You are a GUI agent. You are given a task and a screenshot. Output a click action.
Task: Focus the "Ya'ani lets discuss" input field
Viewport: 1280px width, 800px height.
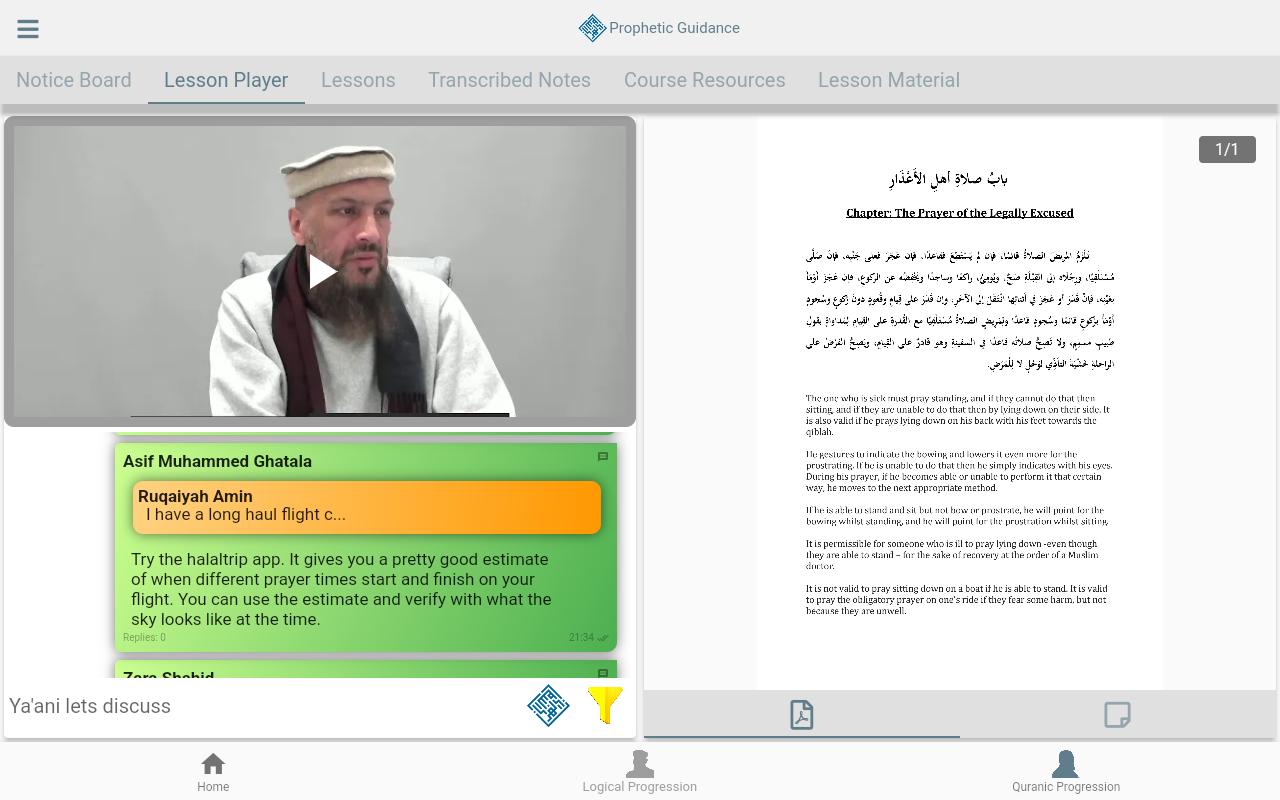262,706
